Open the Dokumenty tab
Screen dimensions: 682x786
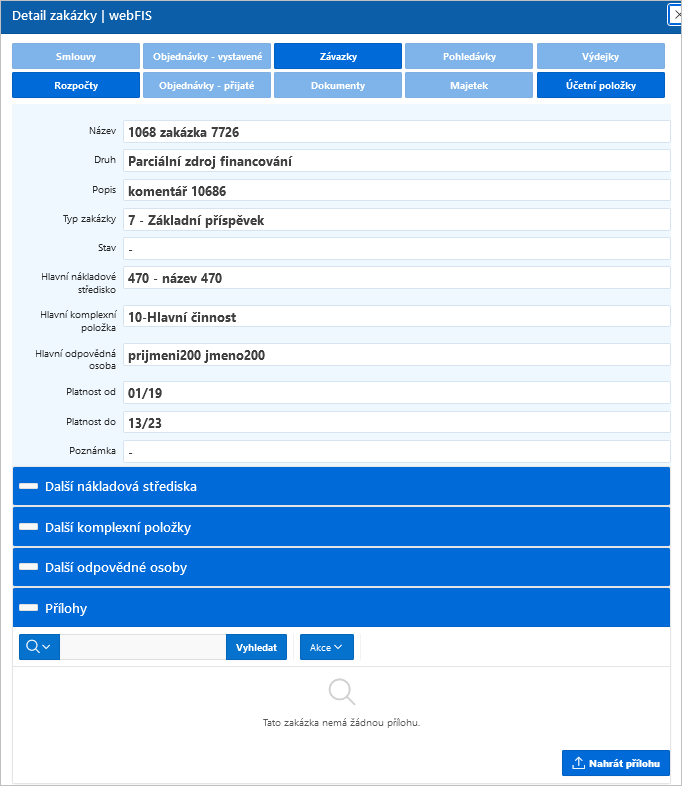pos(338,85)
